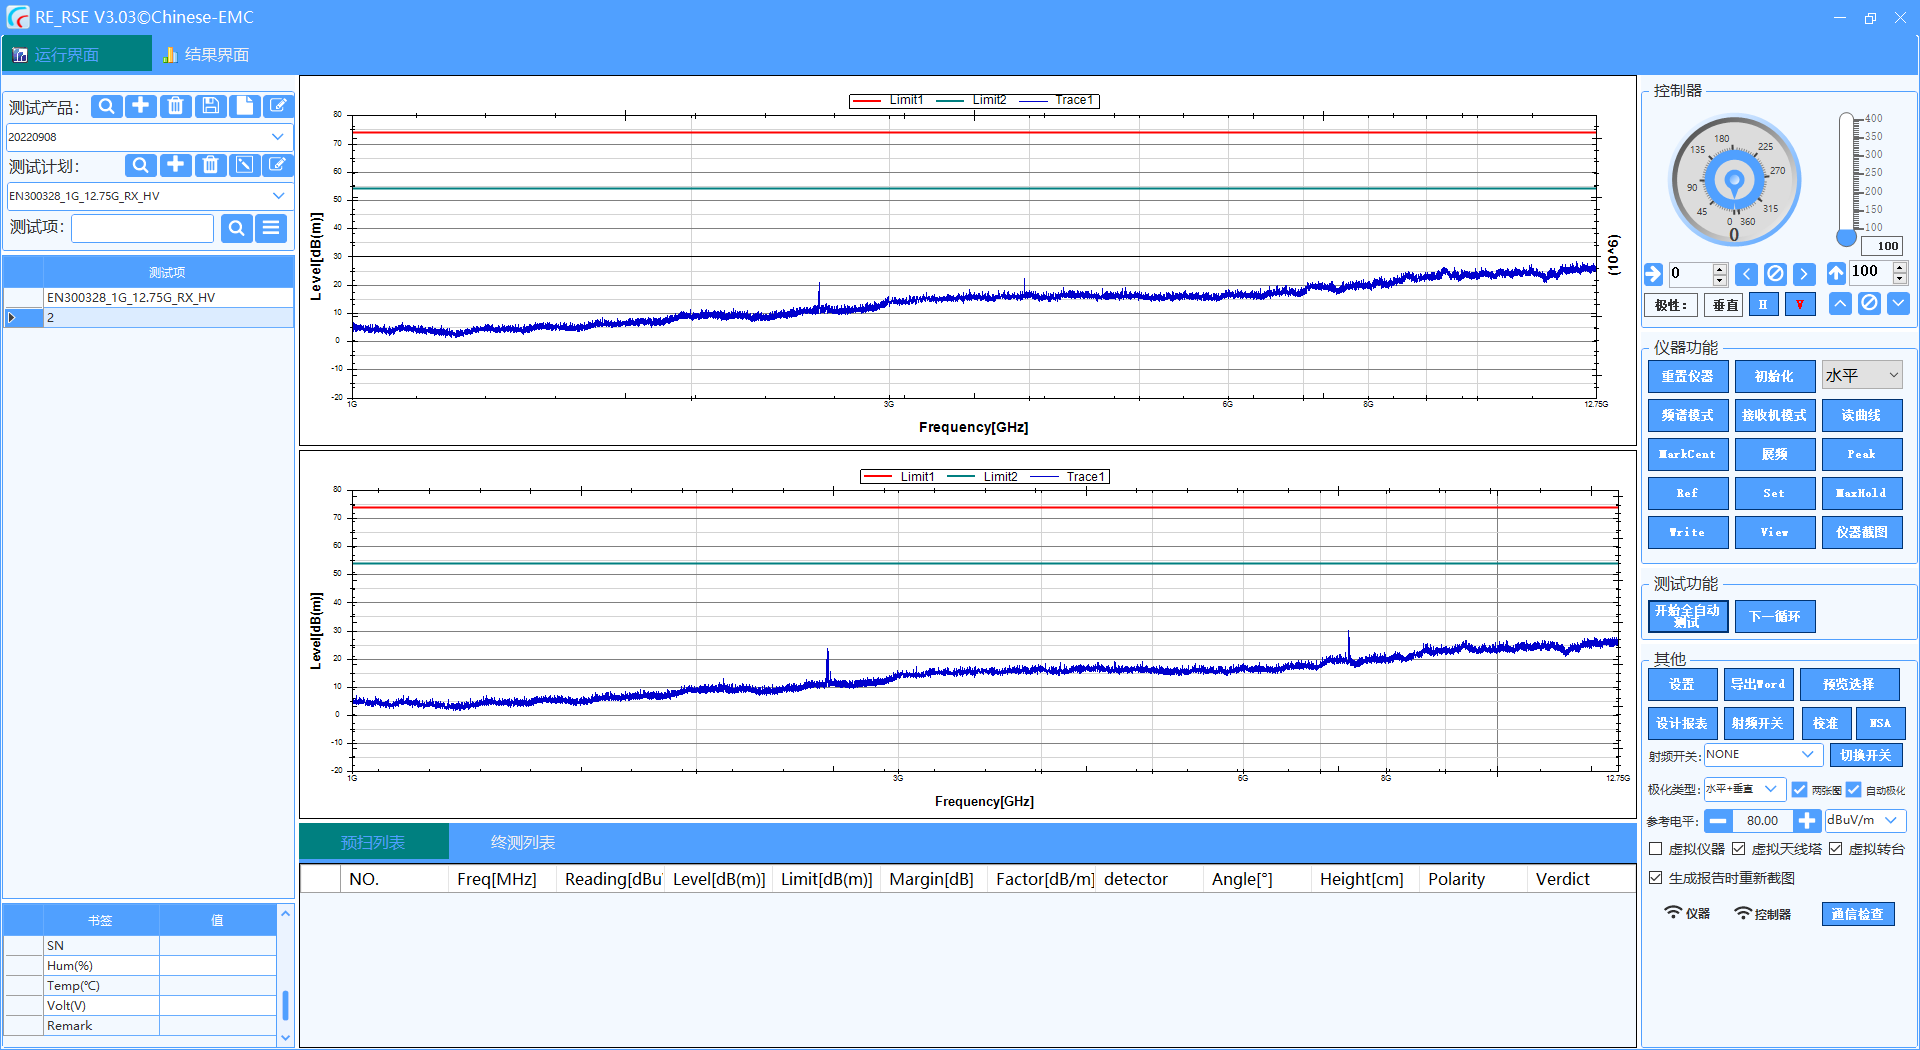Set vertical polarity with the red V button
The width and height of the screenshot is (1920, 1050).
[x=1800, y=305]
